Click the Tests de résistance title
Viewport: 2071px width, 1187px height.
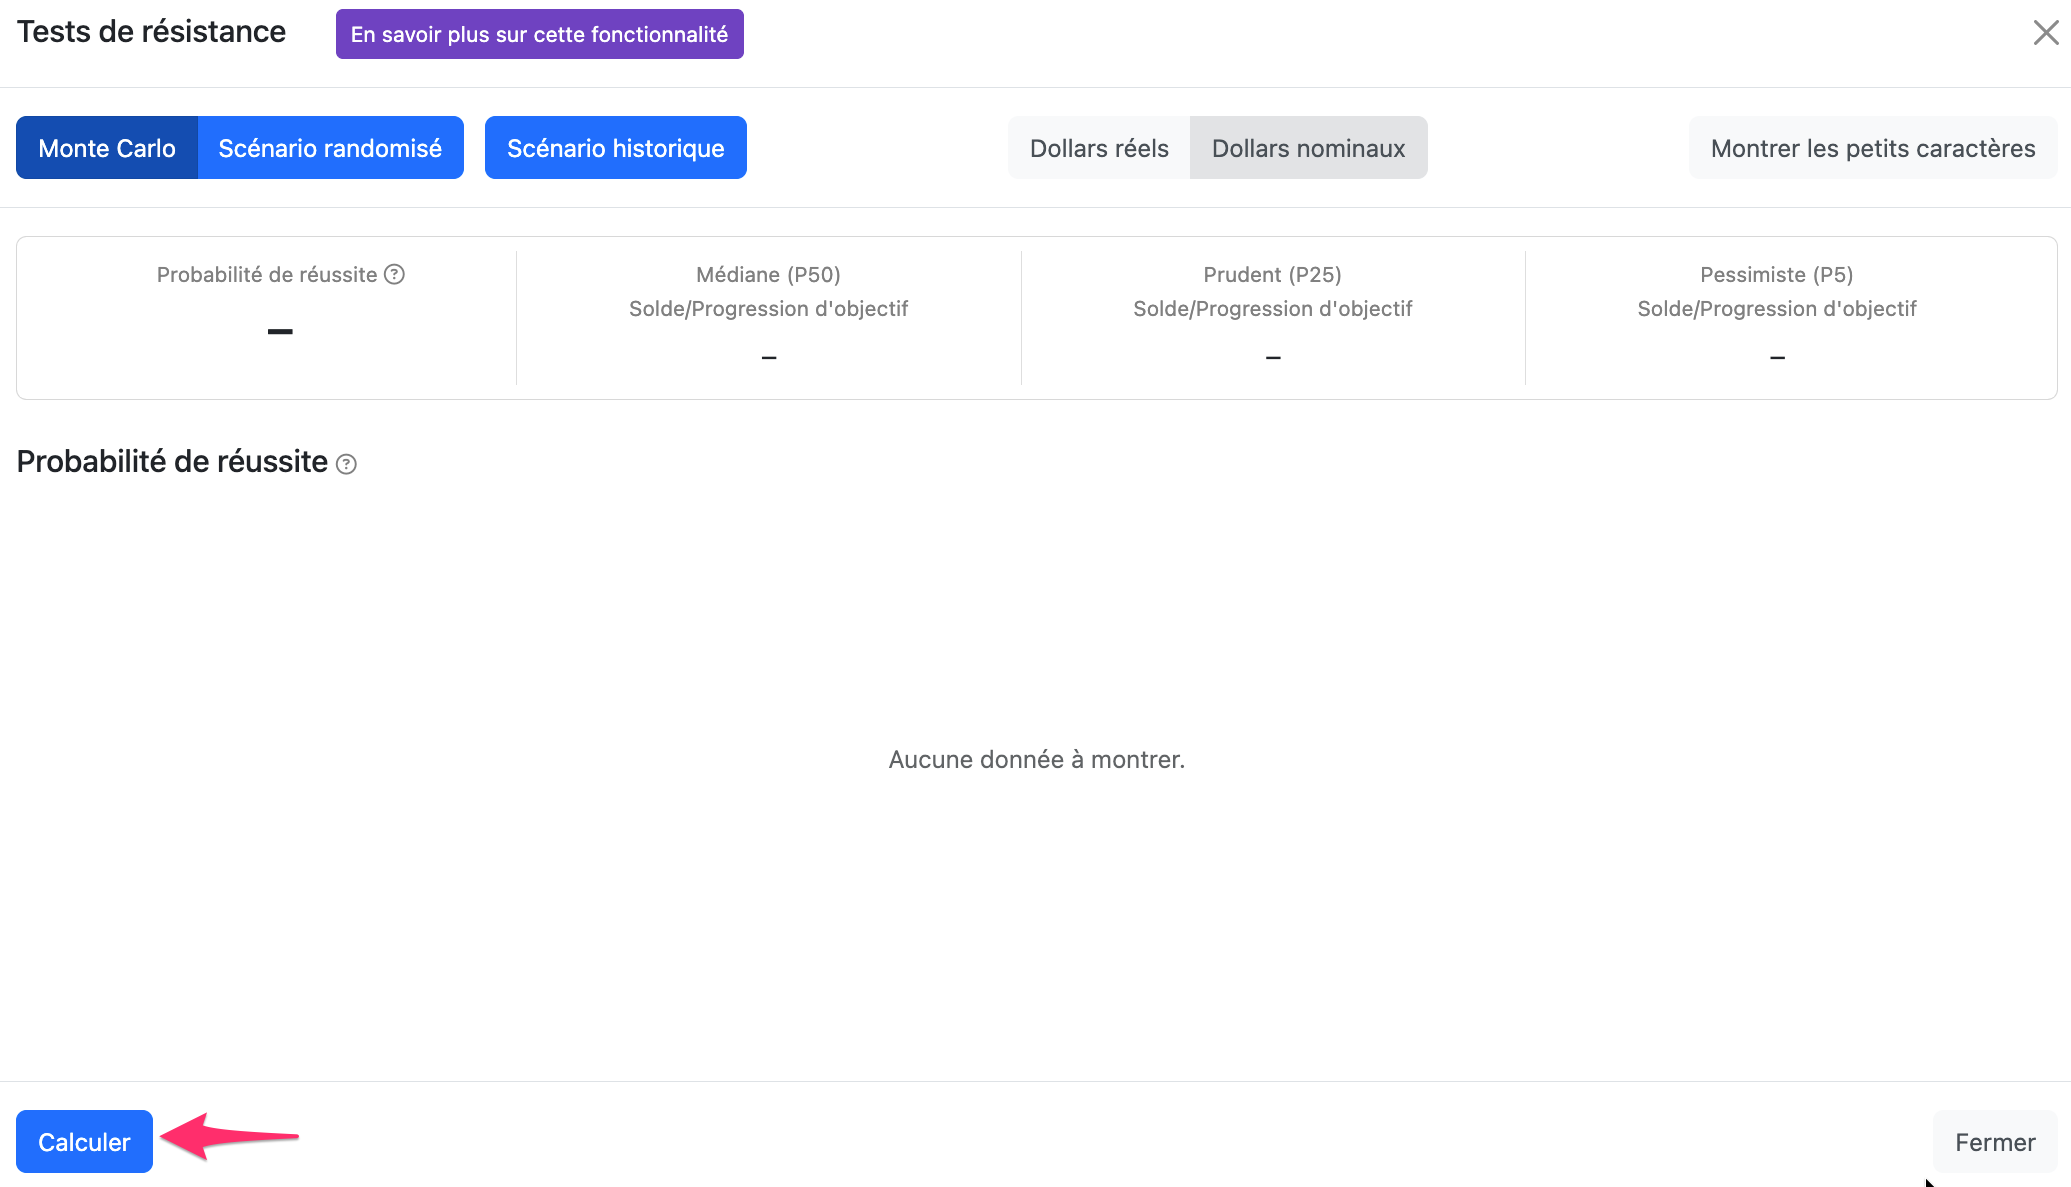151,32
